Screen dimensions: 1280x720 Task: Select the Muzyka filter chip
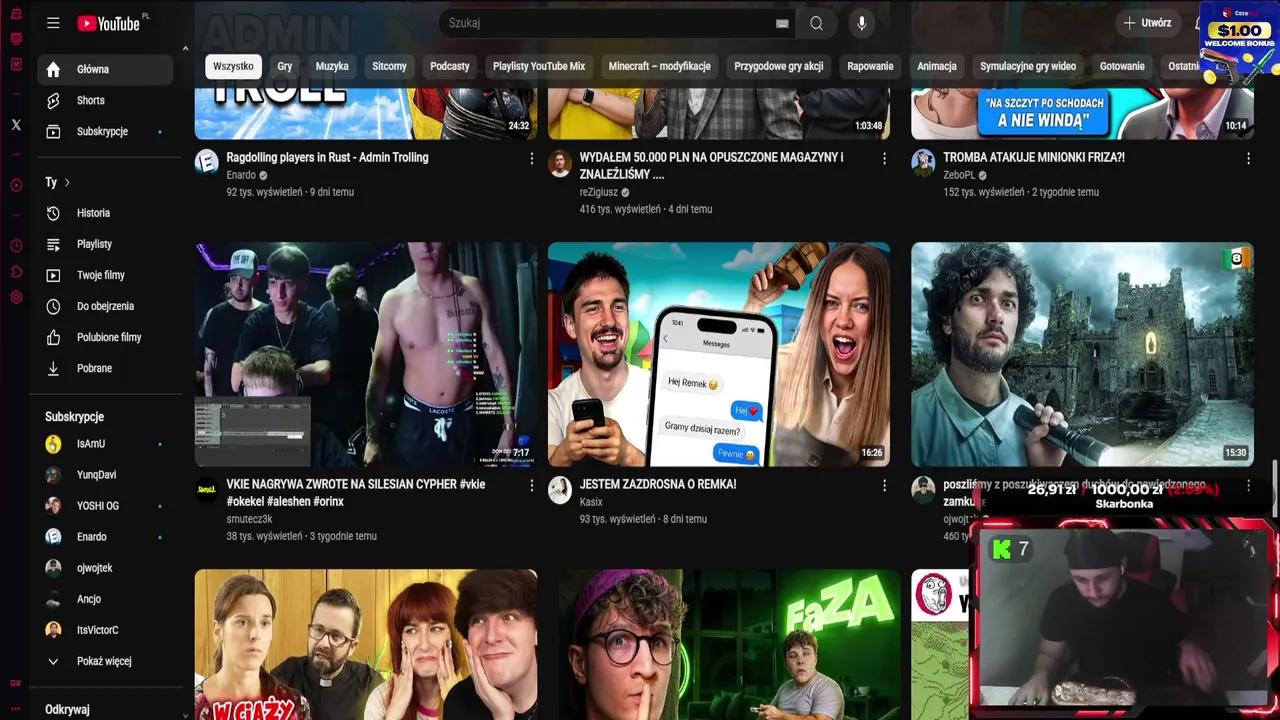click(x=332, y=66)
